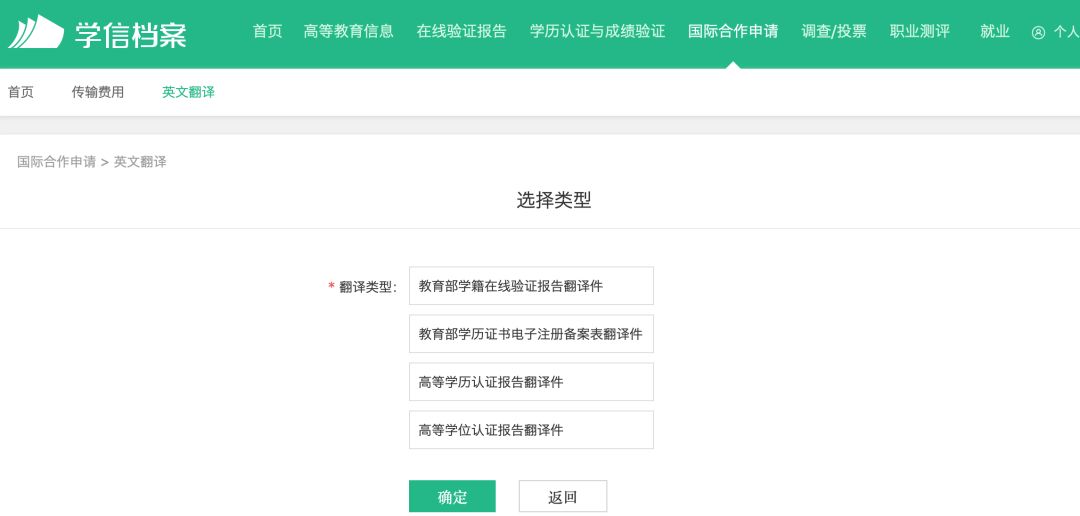The width and height of the screenshot is (1080, 516).
Task: Open the 就业 menu item
Action: [x=995, y=31]
